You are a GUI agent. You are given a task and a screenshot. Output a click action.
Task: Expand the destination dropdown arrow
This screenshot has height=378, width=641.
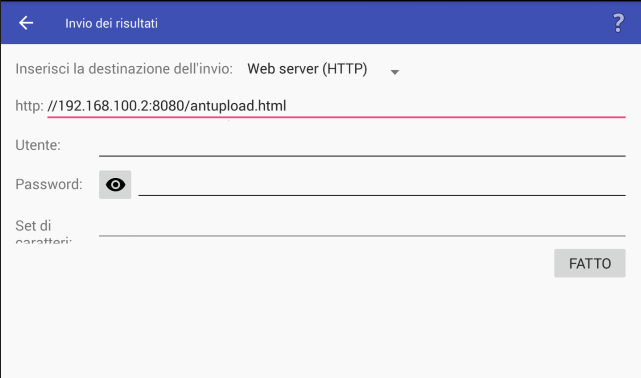(x=394, y=72)
